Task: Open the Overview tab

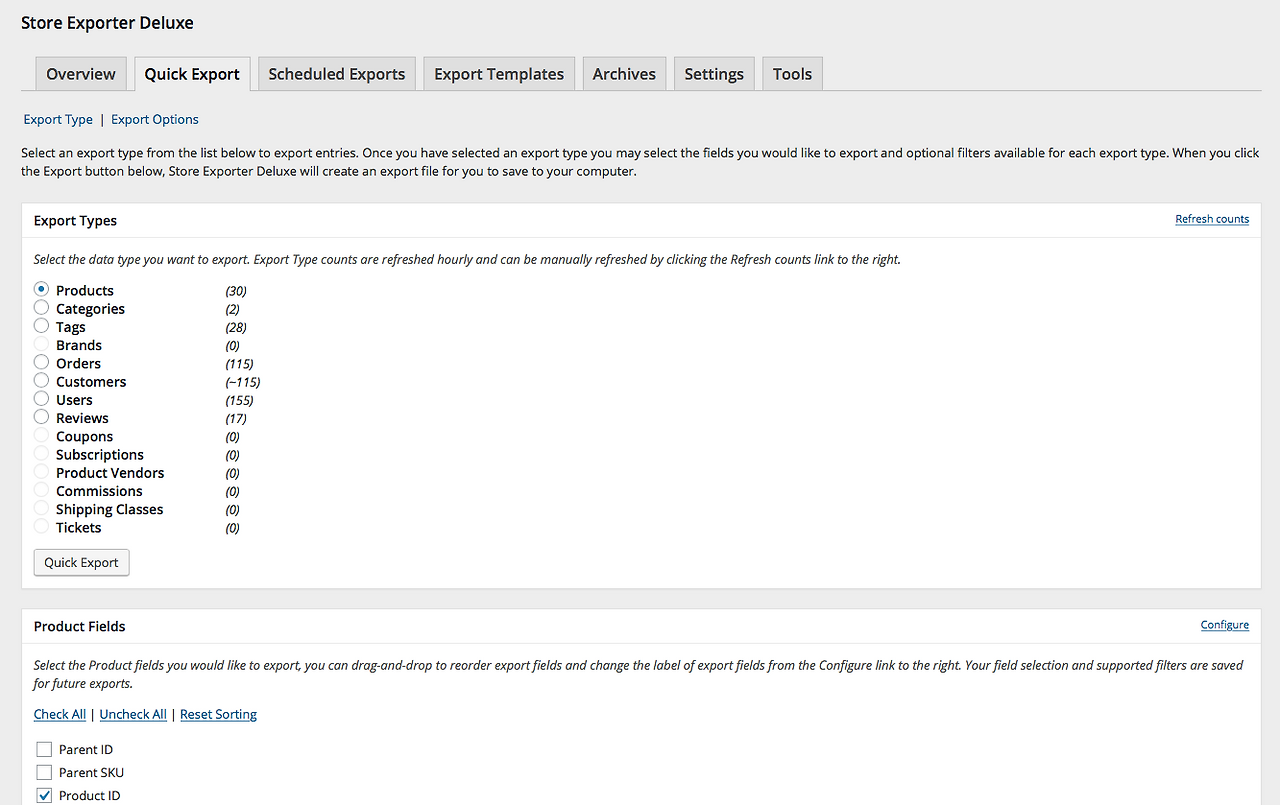Action: 81,74
